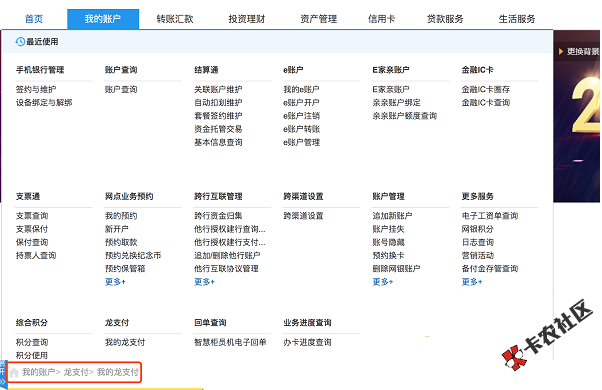602x390 pixels.
Task: Select the 我的账户 tab
Action: point(103,19)
